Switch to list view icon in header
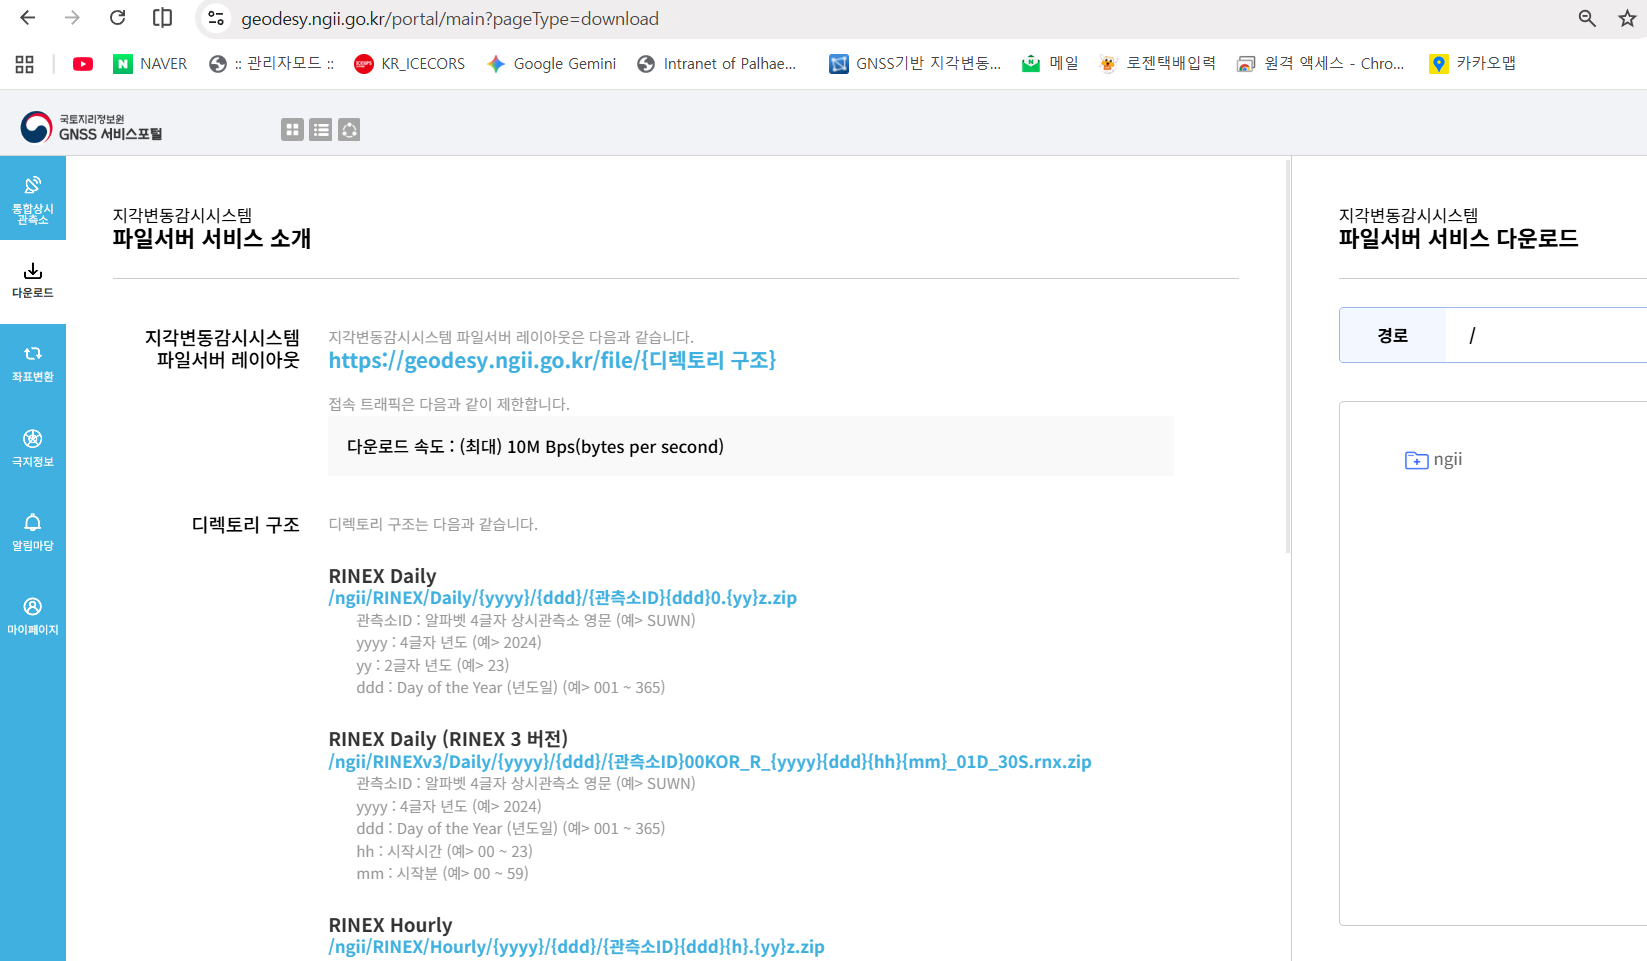This screenshot has width=1647, height=961. point(320,130)
